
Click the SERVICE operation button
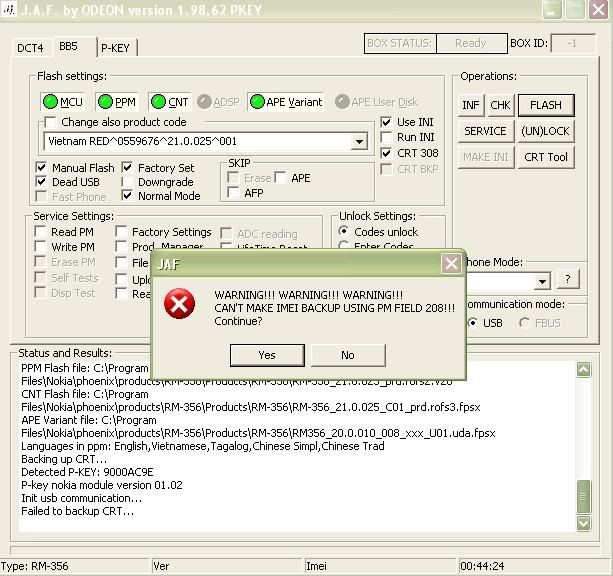tap(485, 131)
